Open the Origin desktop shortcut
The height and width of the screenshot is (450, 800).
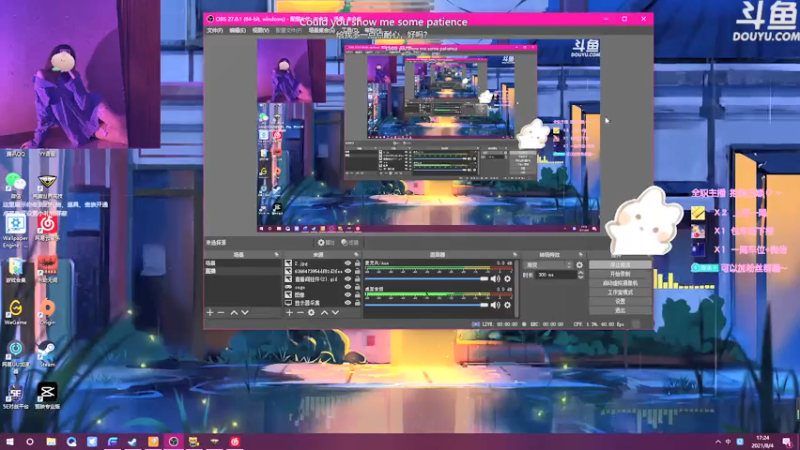[x=47, y=312]
